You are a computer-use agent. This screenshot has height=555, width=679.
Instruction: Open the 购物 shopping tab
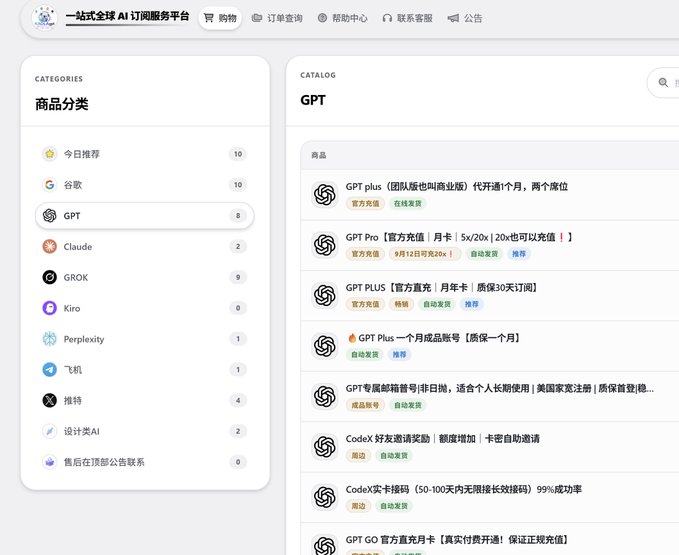click(x=220, y=18)
